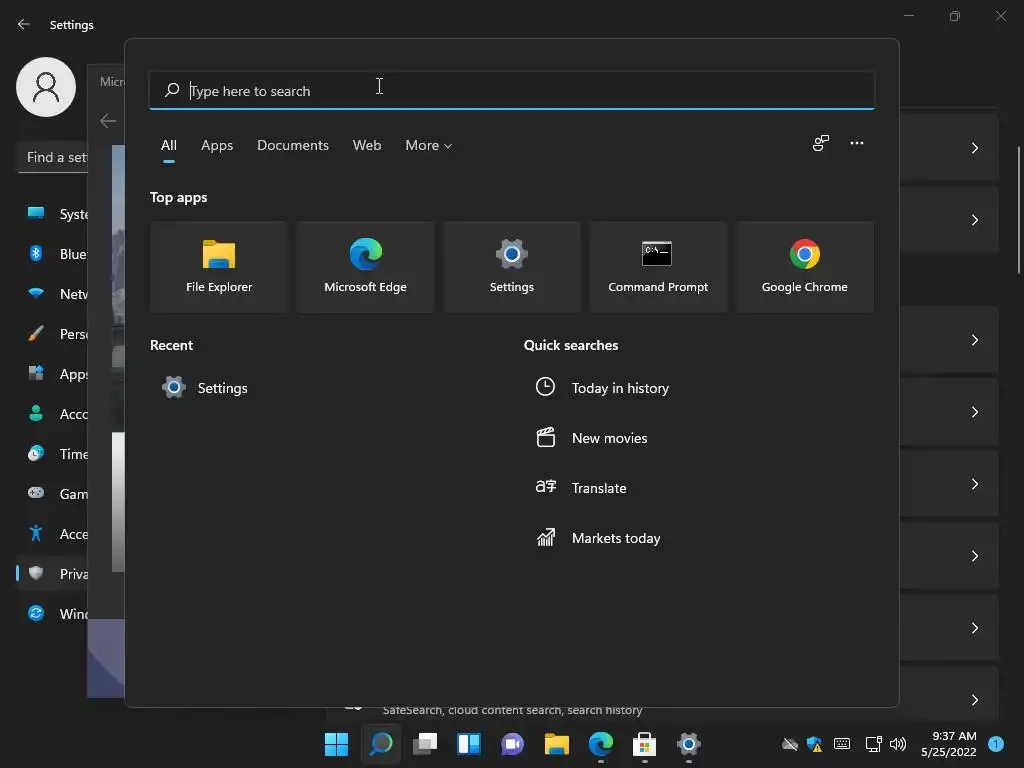Open the notification badge
The width and height of the screenshot is (1024, 768).
996,744
